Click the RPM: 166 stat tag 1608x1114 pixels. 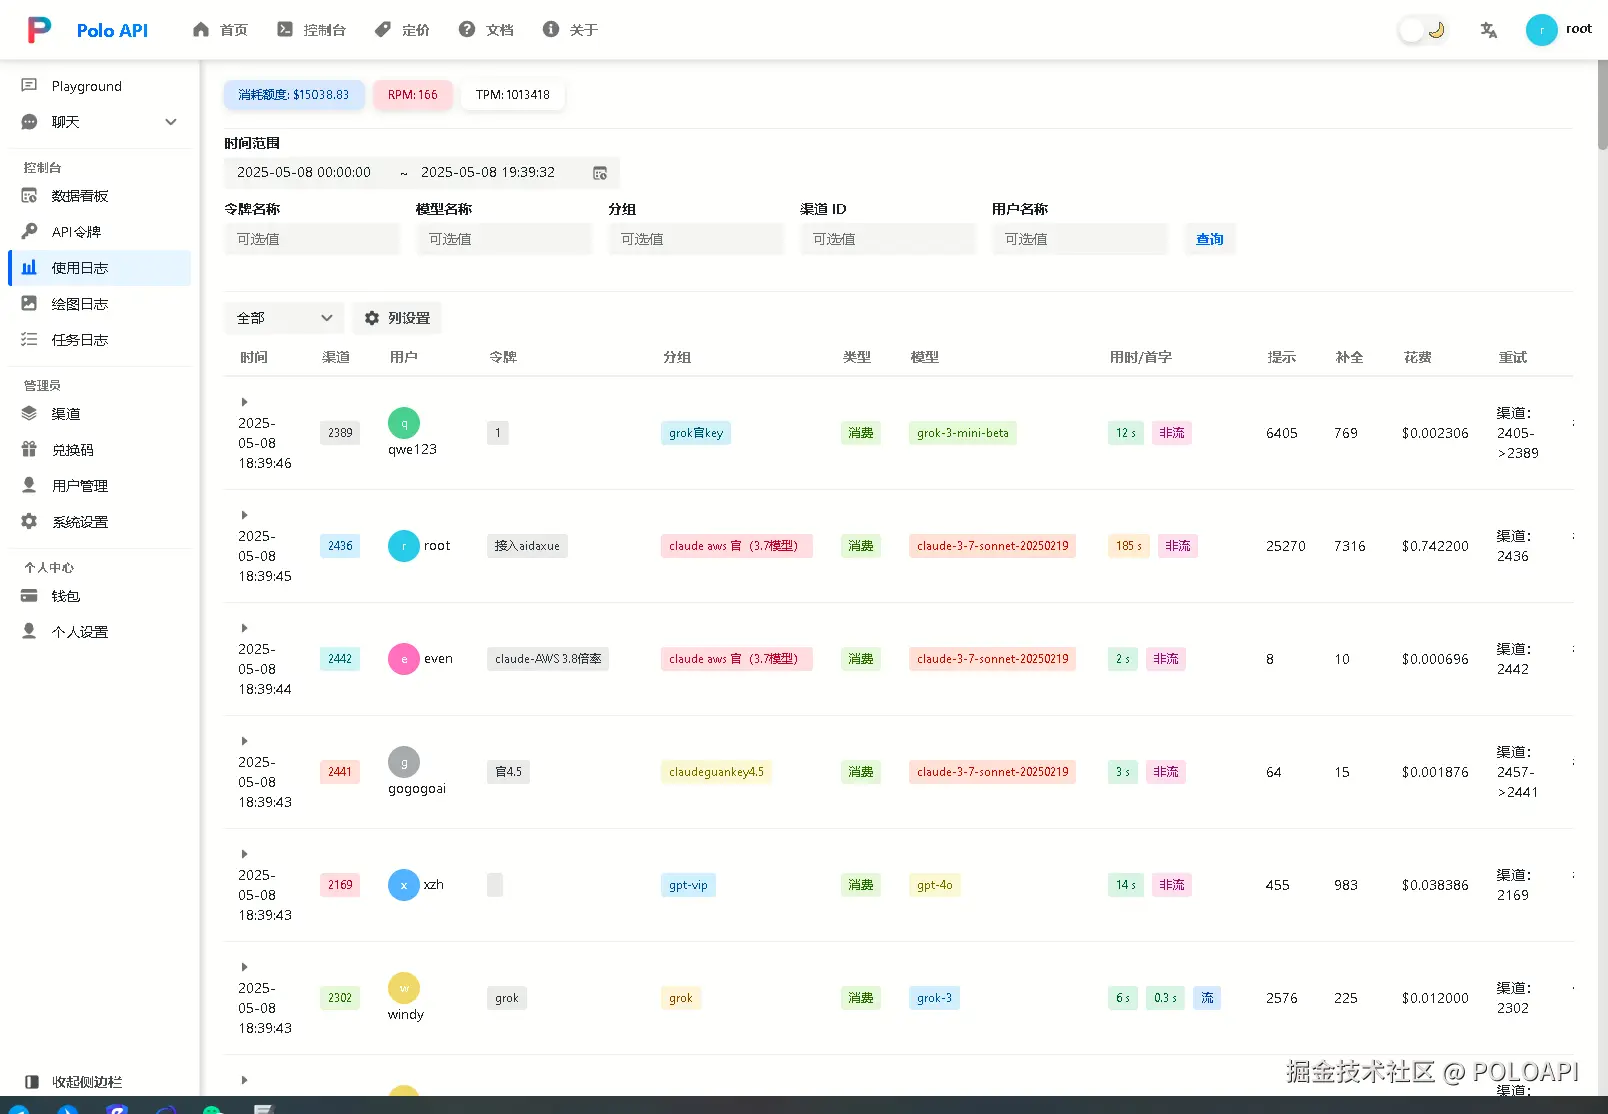(x=413, y=95)
